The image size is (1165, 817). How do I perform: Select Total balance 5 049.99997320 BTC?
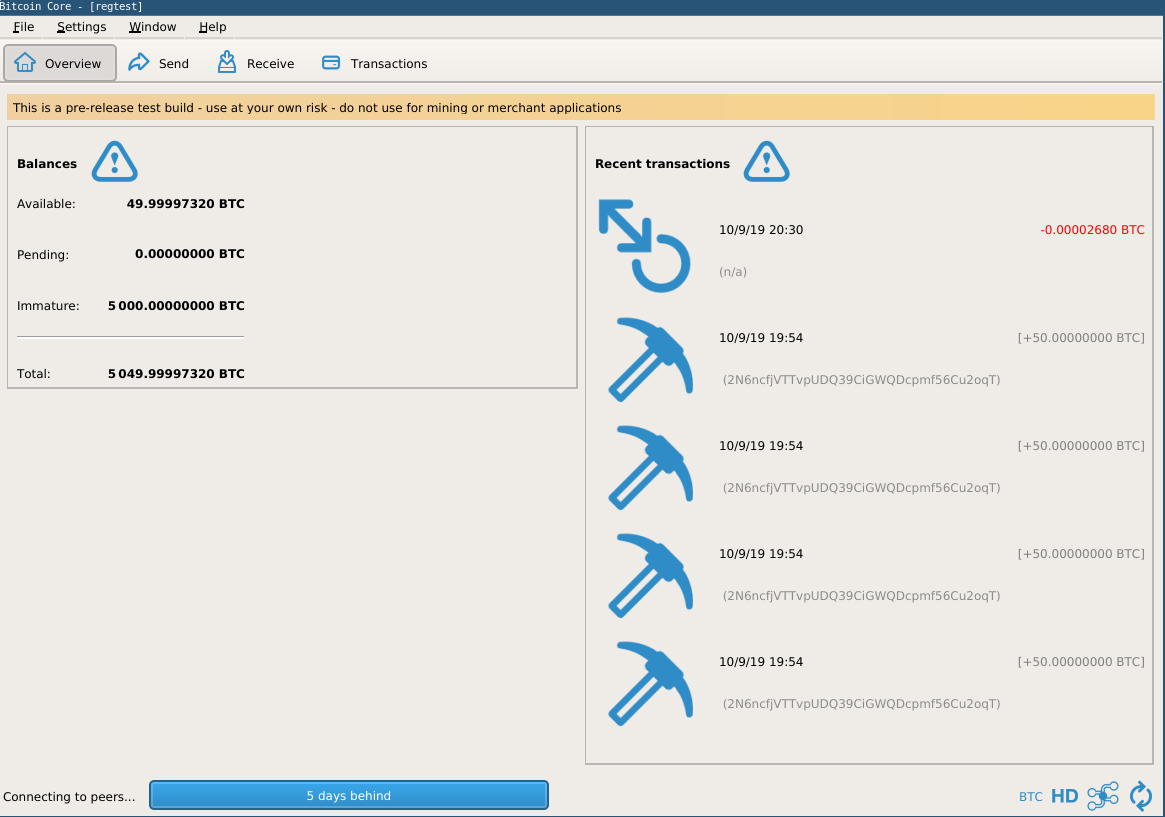pyautogui.click(x=176, y=374)
